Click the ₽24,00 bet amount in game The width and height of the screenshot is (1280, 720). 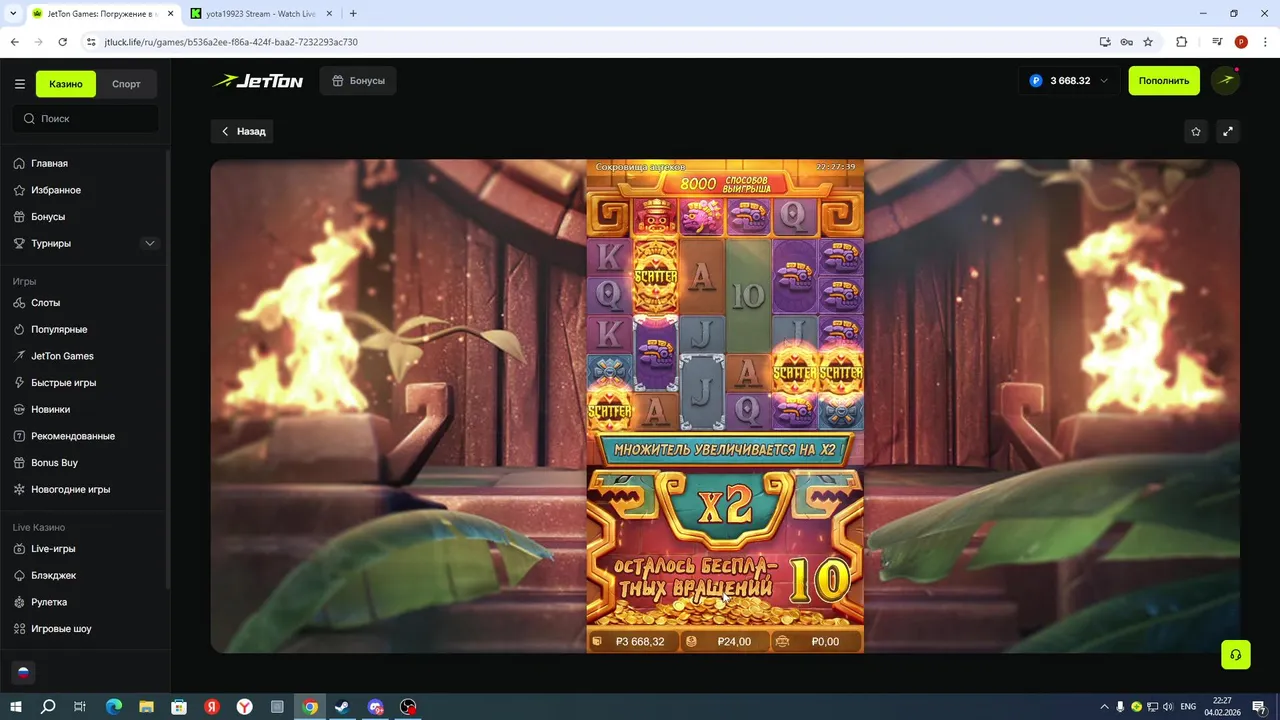[725, 641]
